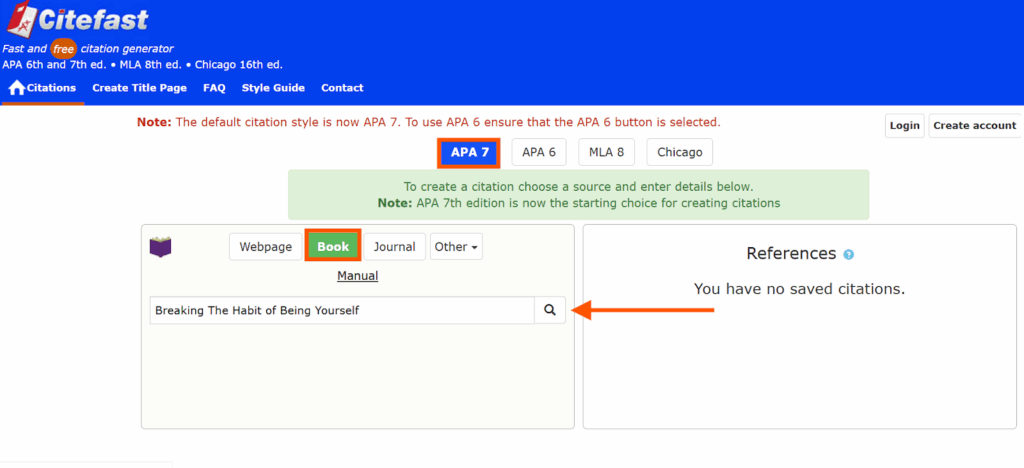This screenshot has width=1024, height=468.
Task: Click the References help question icon
Action: 848,255
